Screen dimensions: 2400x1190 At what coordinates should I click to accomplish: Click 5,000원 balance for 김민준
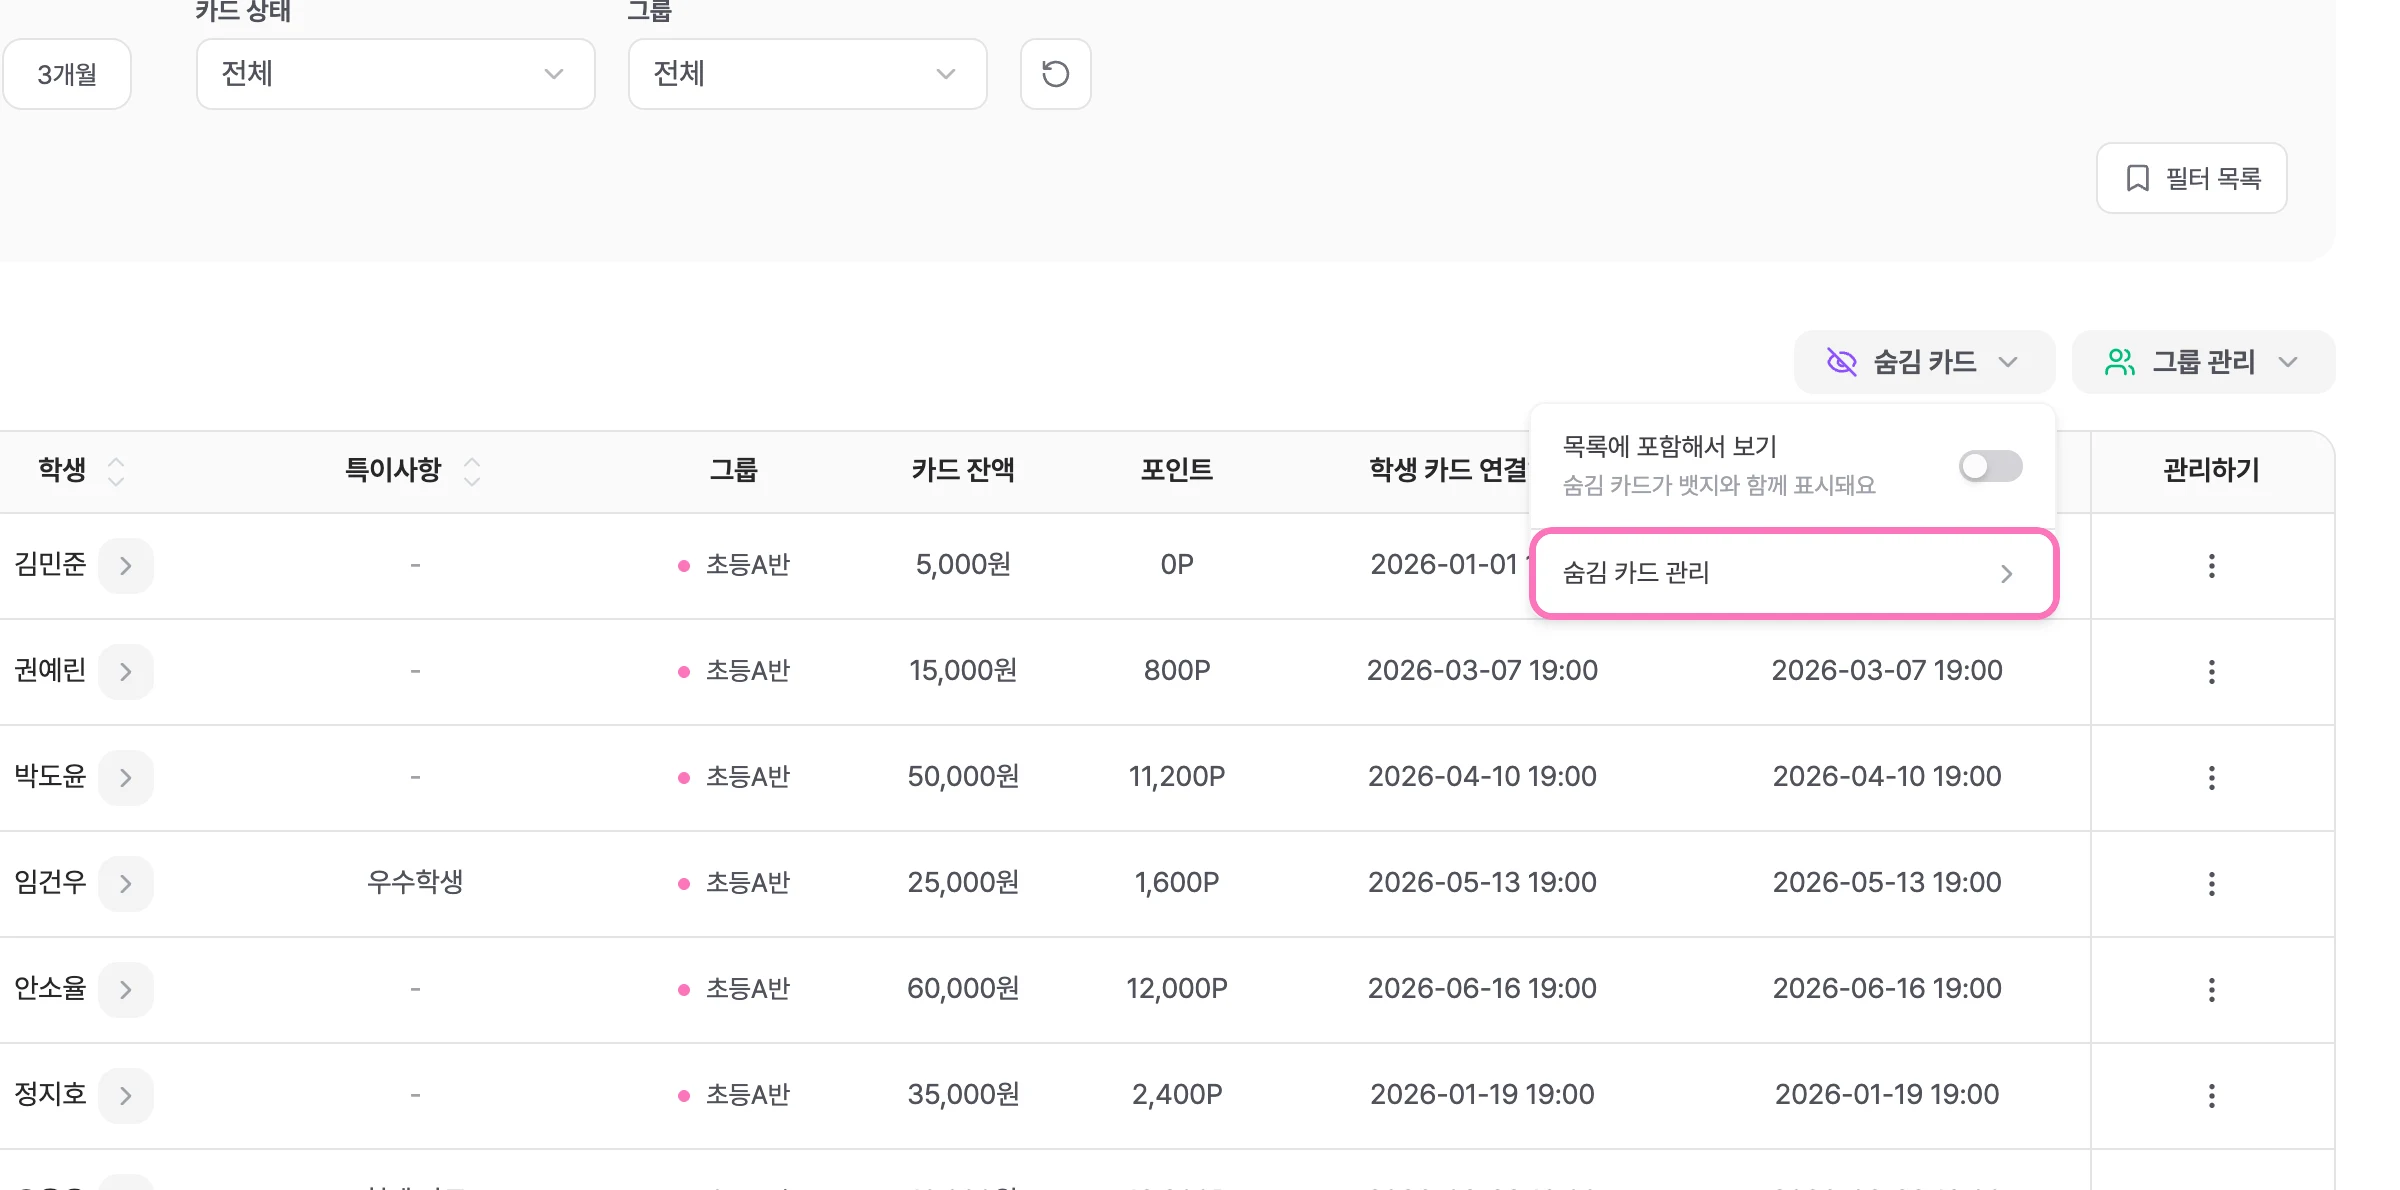[963, 564]
